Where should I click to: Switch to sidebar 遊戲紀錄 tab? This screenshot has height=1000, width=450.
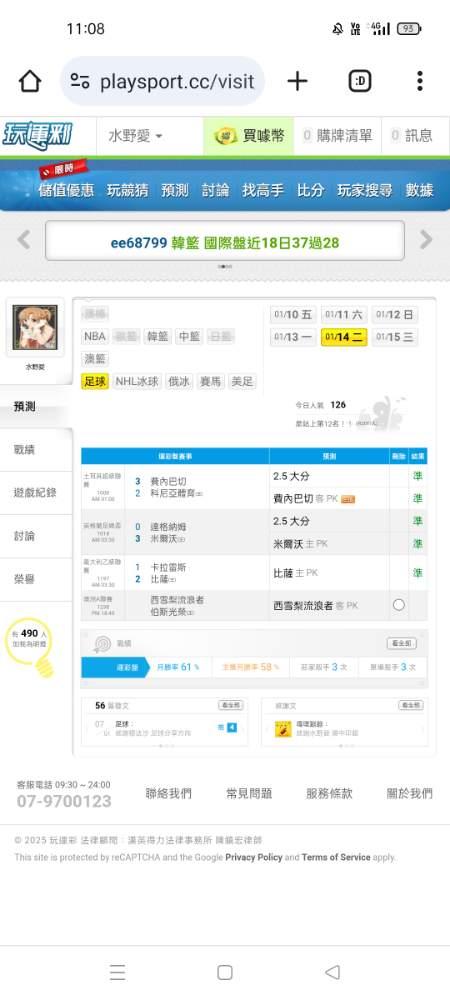tap(36, 493)
